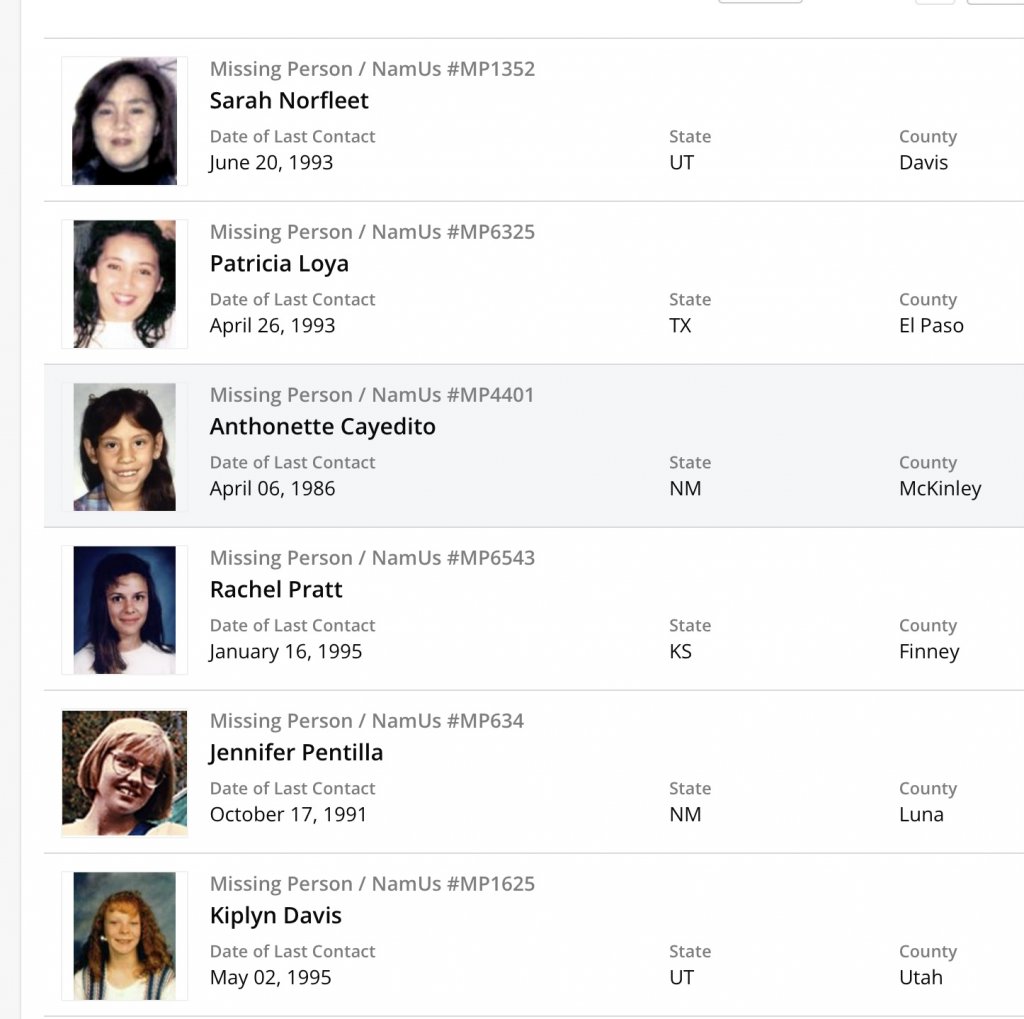This screenshot has width=1024, height=1019.
Task: Select the NamUs #MP6325 case label
Action: click(372, 232)
